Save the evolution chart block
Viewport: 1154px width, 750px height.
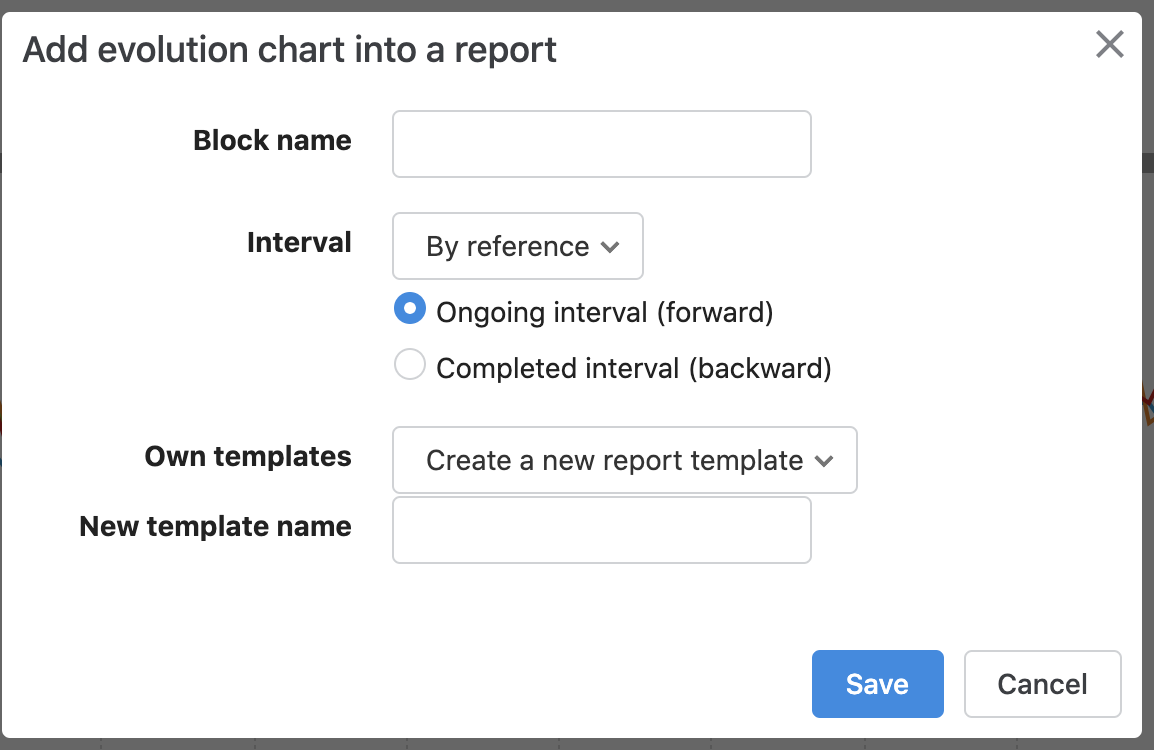[877, 684]
